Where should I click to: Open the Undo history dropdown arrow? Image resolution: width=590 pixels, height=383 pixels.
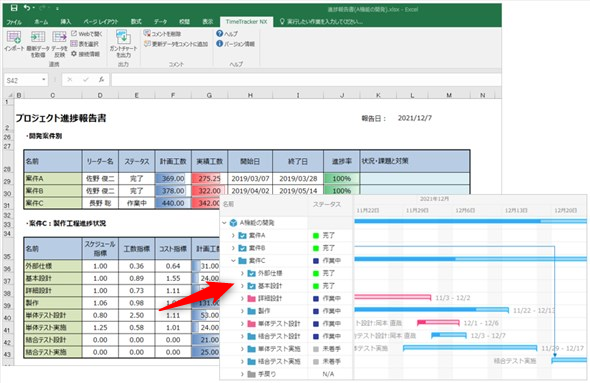[x=34, y=8]
